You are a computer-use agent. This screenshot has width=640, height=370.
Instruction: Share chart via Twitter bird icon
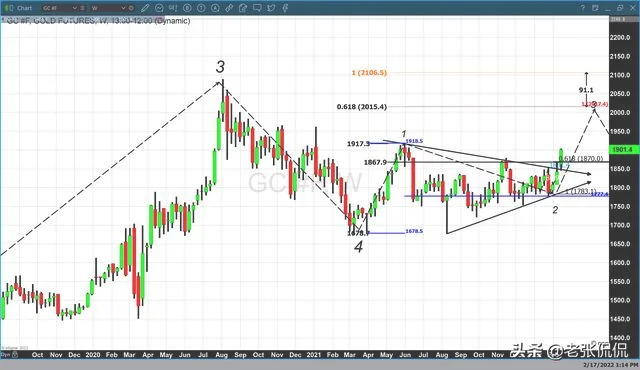tap(271, 8)
